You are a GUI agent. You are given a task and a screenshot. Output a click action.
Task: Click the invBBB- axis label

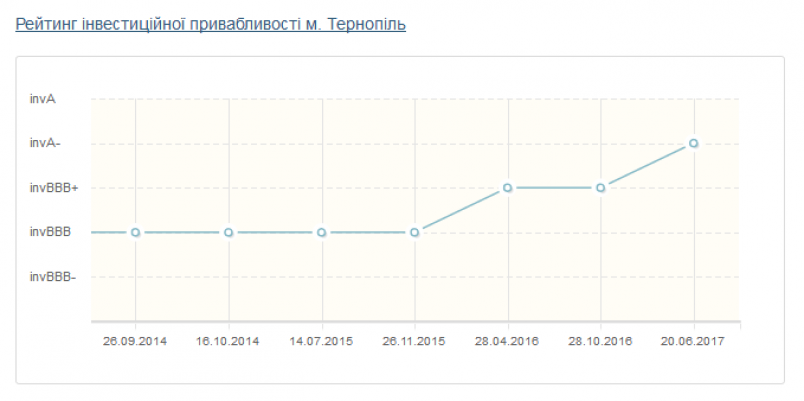click(53, 277)
